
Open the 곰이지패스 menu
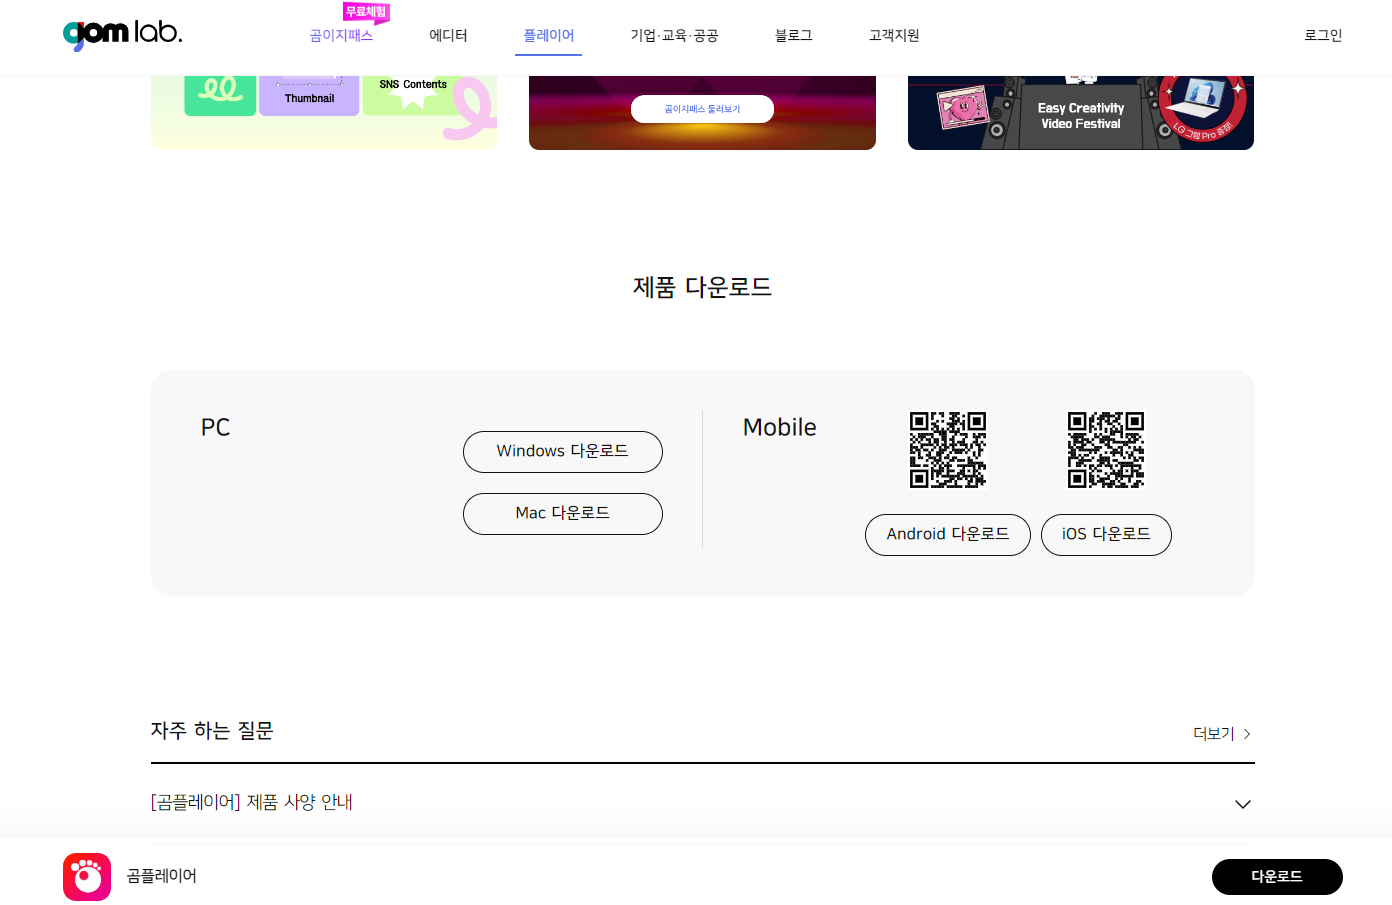[x=341, y=36]
